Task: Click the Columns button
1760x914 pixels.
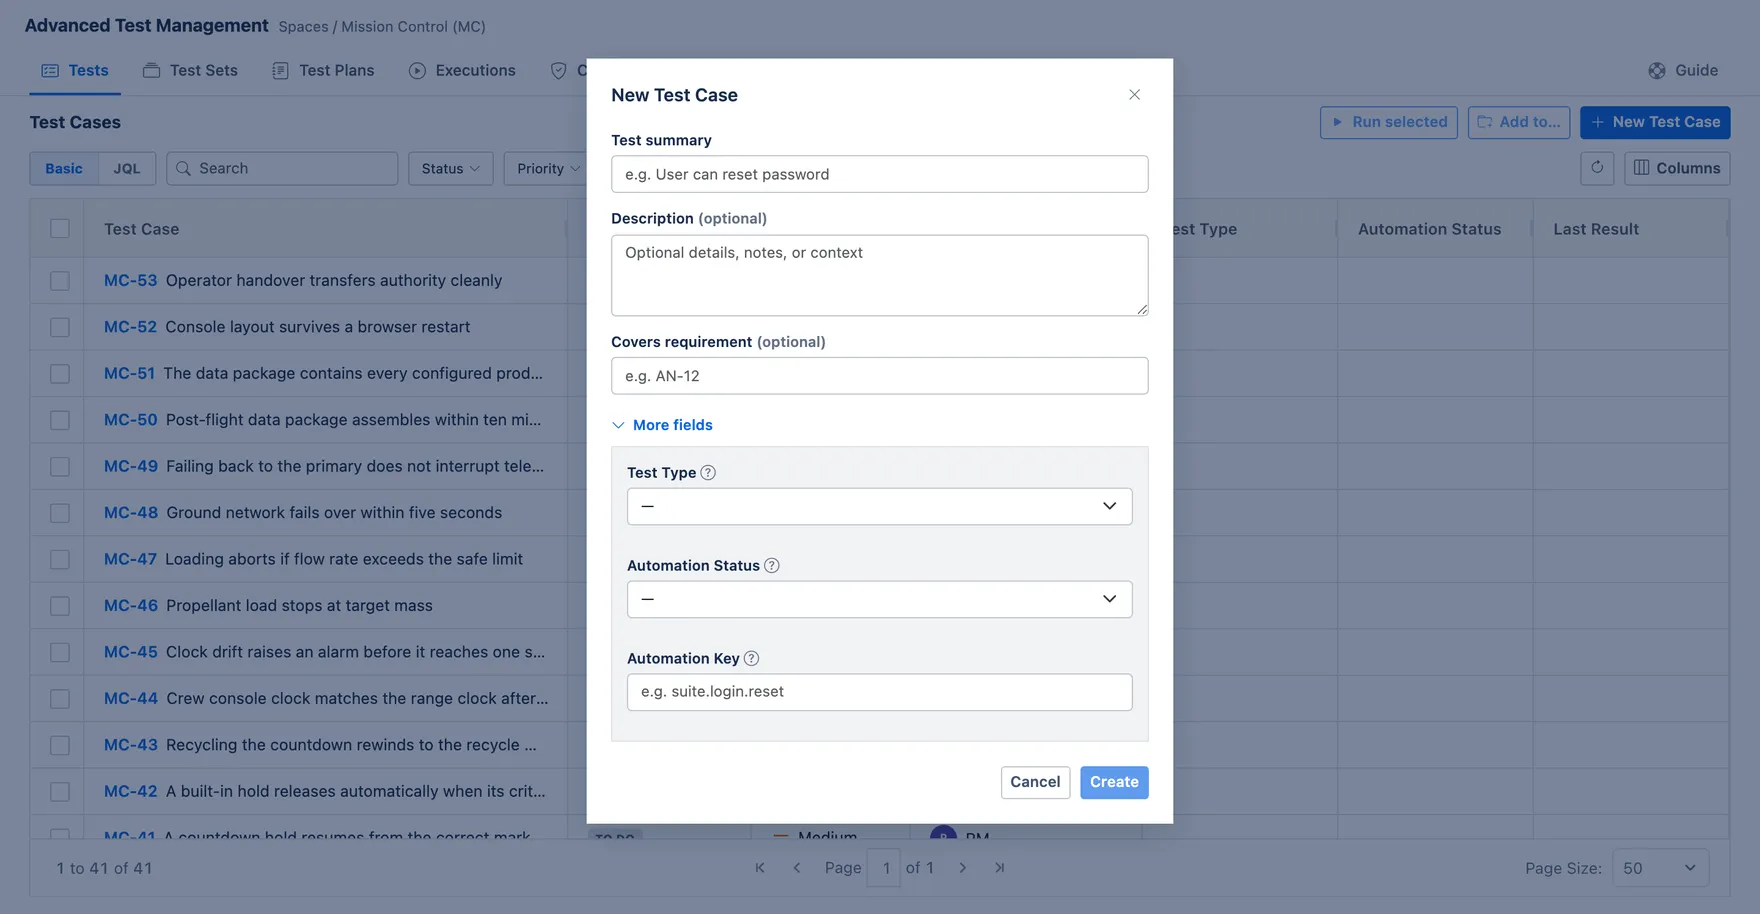Action: [1677, 168]
